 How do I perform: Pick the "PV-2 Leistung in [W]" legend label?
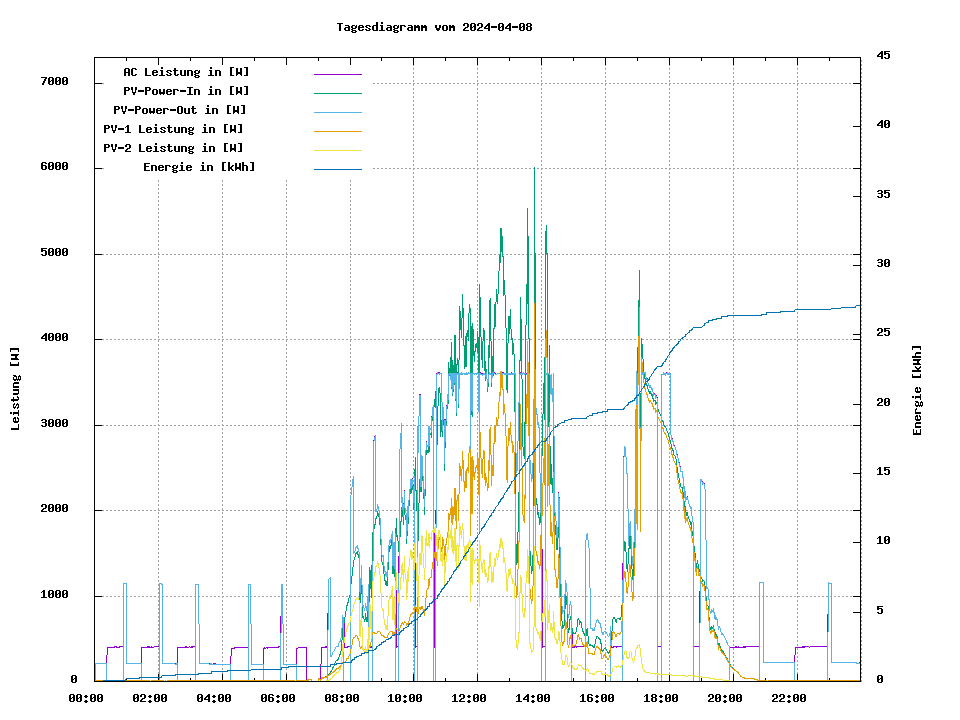pyautogui.click(x=173, y=148)
